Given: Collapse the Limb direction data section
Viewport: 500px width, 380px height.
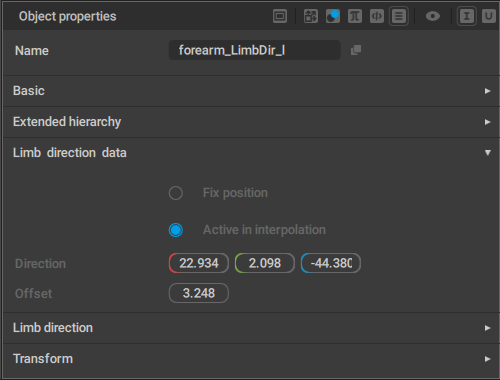Looking at the screenshot, I should point(251,153).
